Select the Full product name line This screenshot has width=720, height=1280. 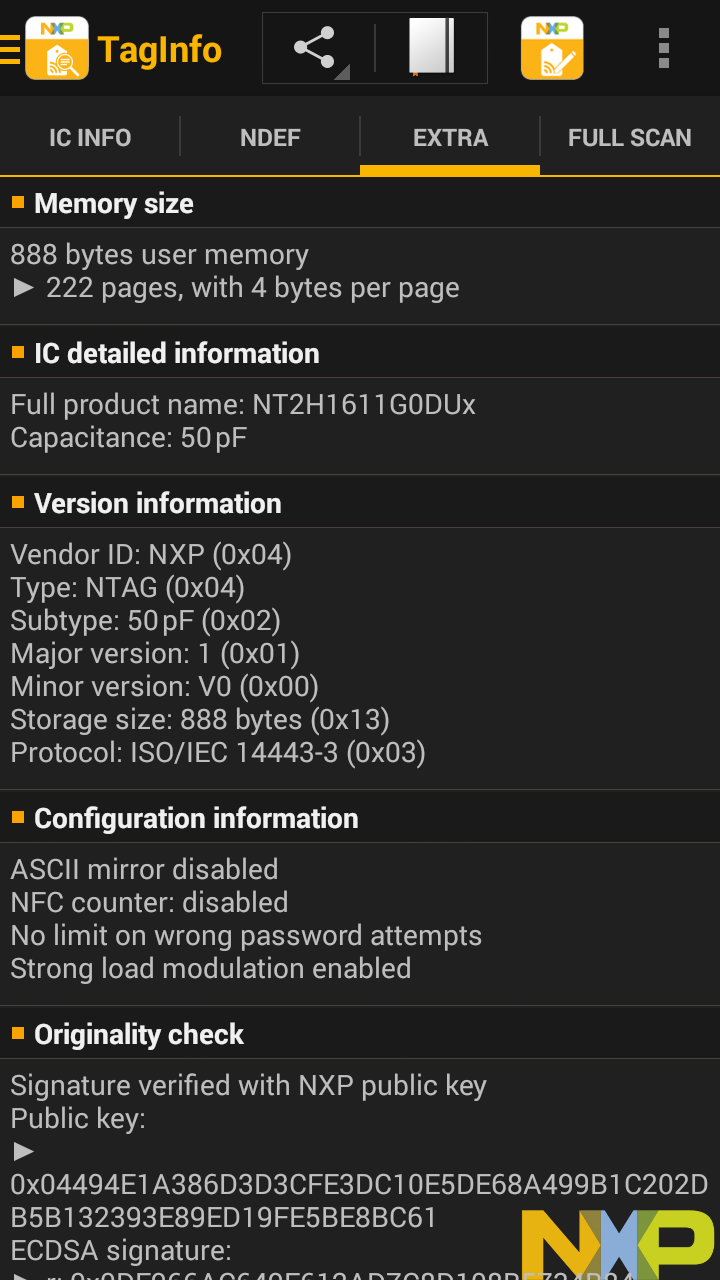243,404
